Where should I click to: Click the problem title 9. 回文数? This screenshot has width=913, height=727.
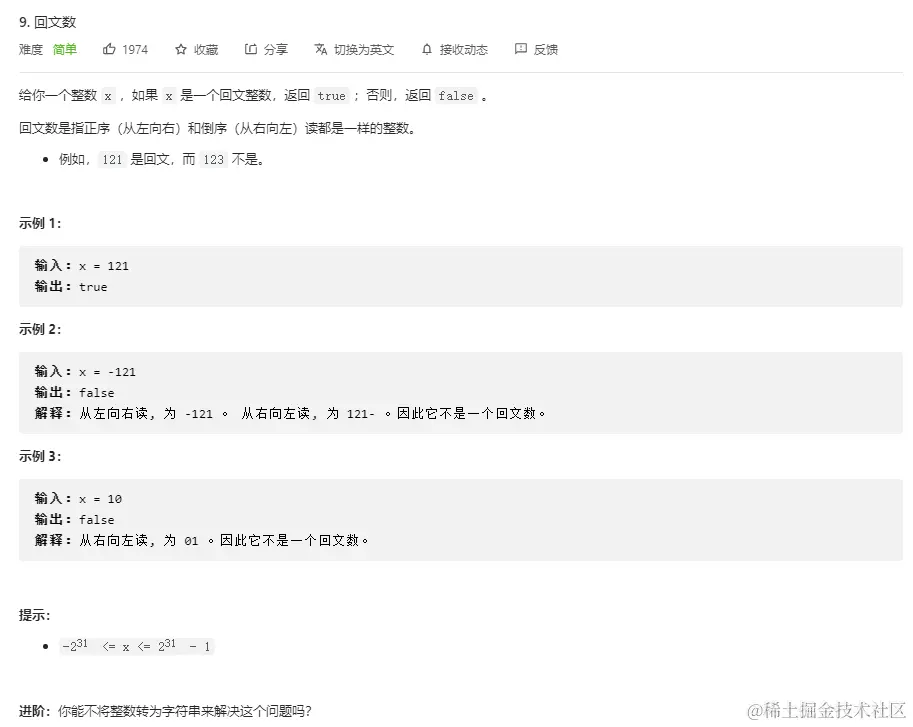point(48,22)
